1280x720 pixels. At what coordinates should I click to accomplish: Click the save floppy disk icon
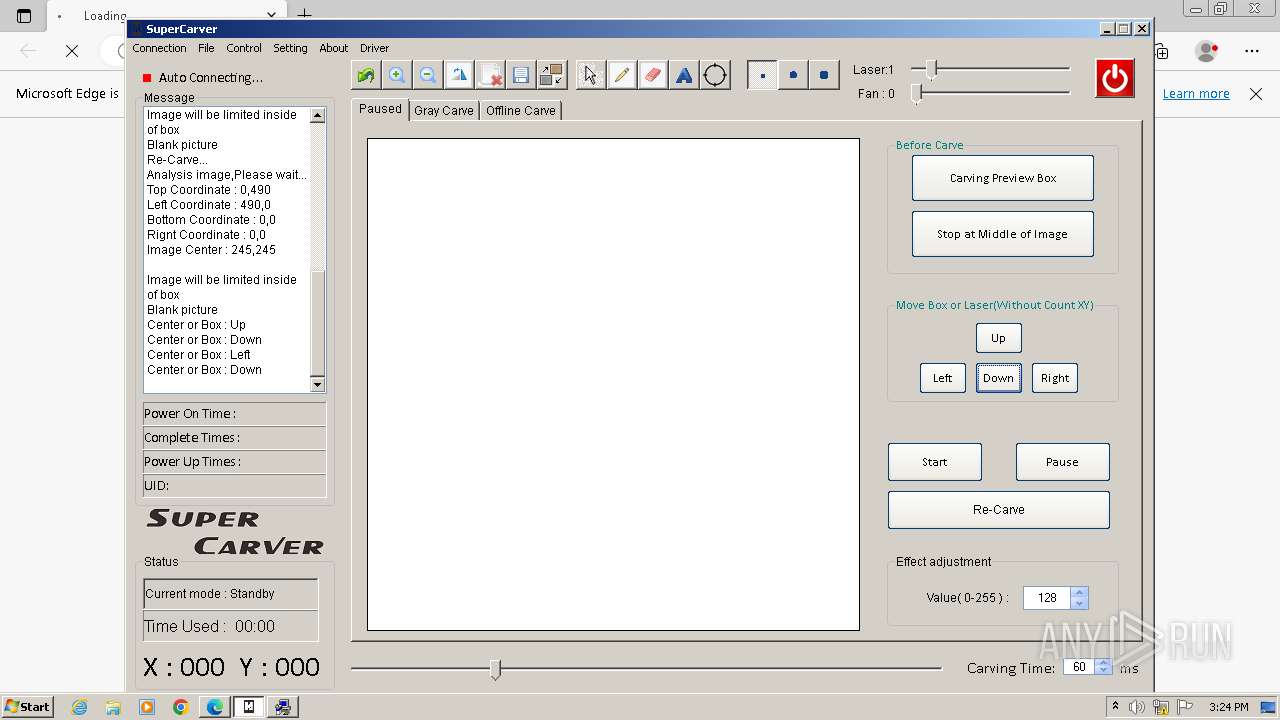[521, 75]
